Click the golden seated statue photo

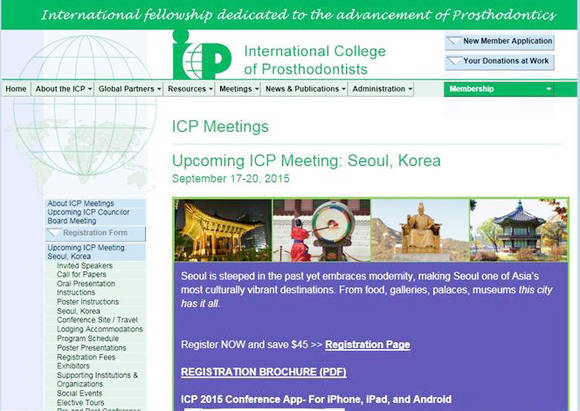click(x=420, y=230)
